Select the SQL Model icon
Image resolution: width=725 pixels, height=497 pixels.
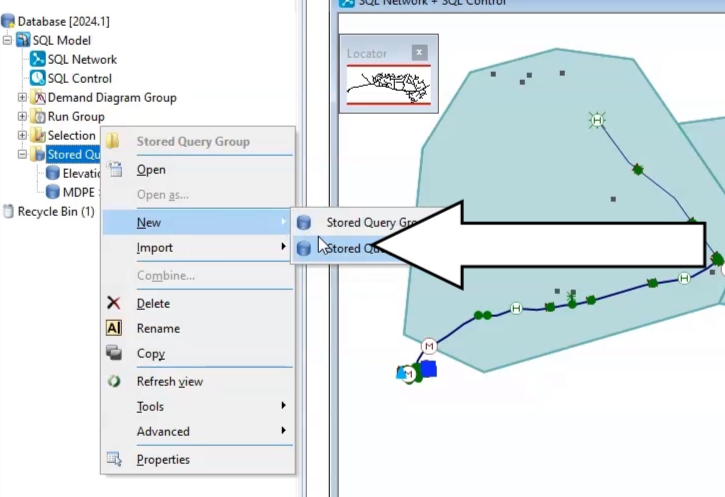[x=23, y=40]
